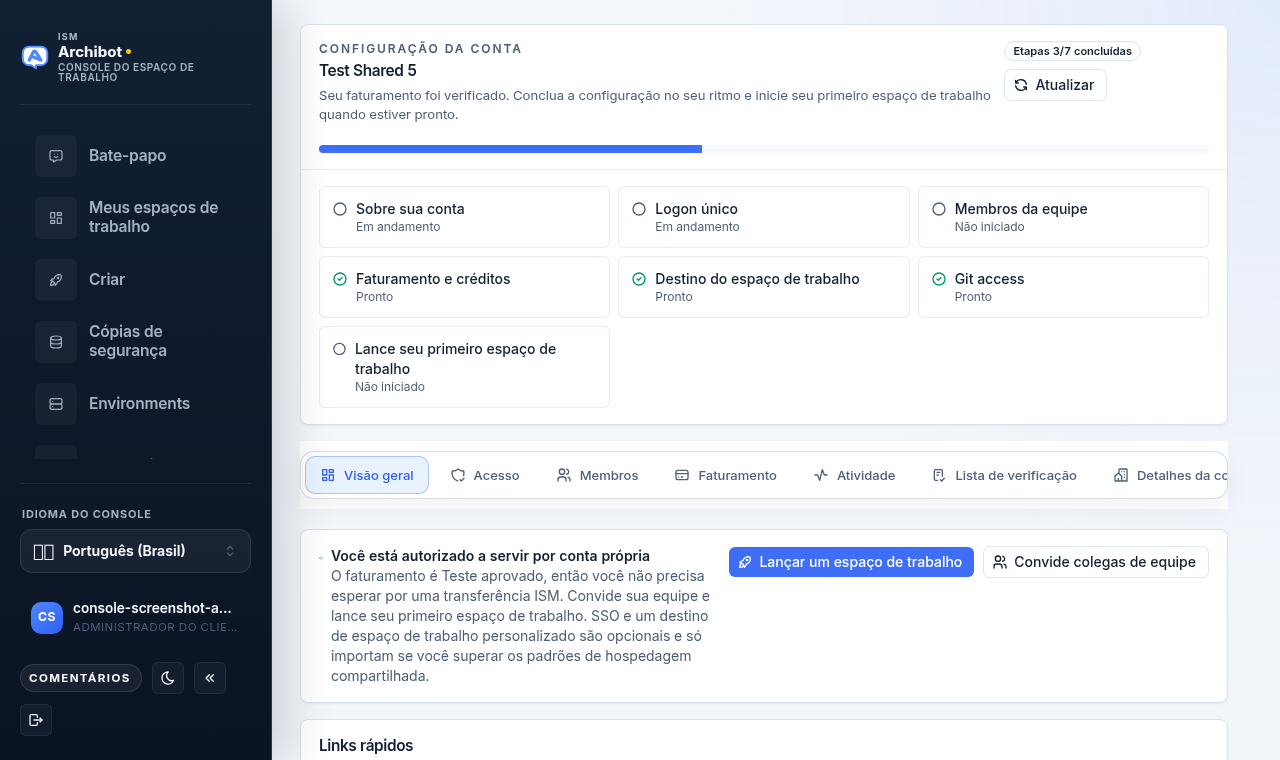Click the CS user avatar

pos(47,617)
